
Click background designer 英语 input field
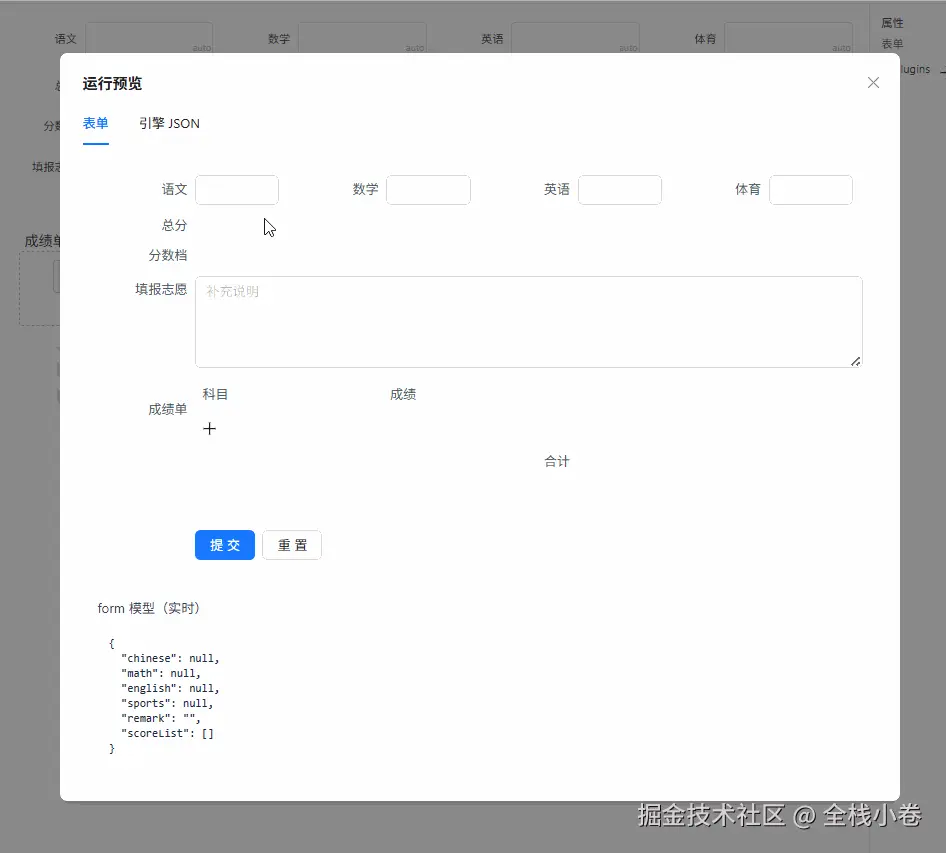[x=575, y=38]
